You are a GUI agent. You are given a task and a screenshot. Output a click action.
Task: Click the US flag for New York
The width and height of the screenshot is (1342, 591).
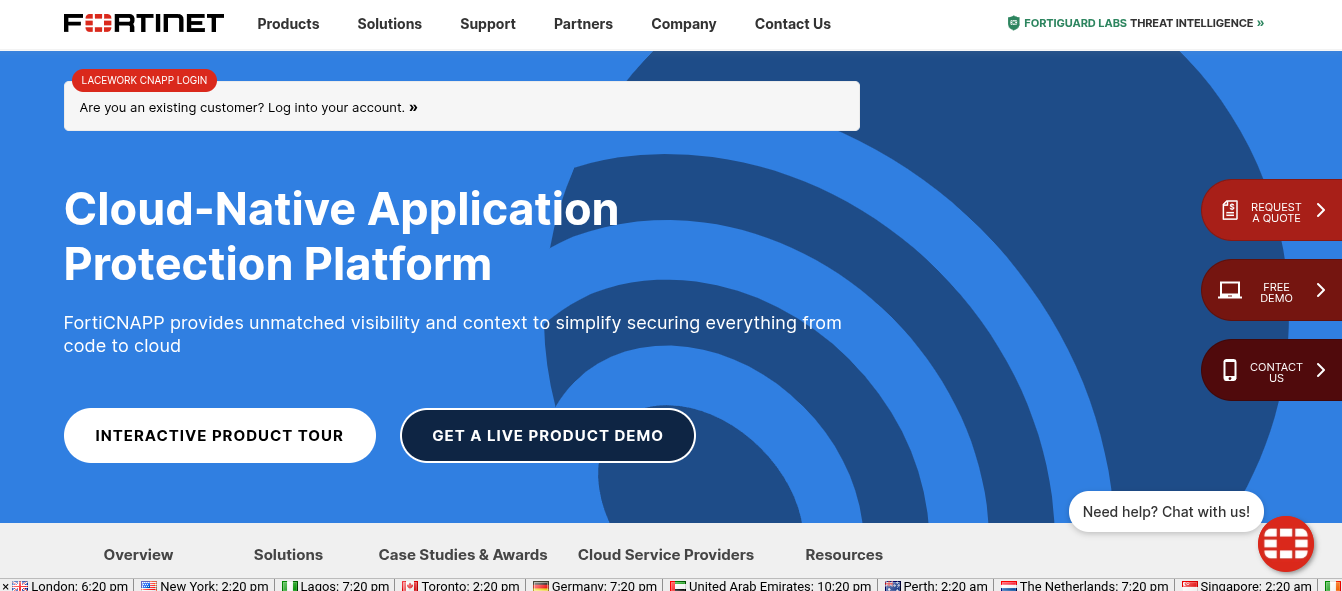(x=149, y=586)
